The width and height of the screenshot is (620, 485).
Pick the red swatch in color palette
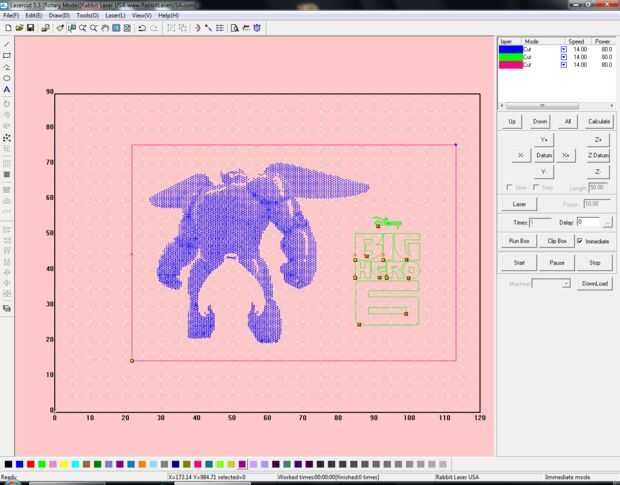pos(30,464)
